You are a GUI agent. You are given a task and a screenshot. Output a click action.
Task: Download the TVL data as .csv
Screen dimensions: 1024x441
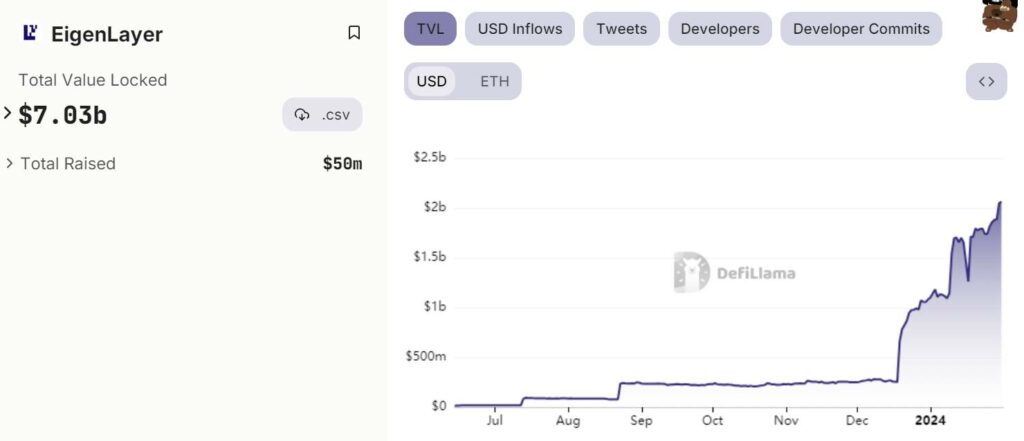point(323,115)
